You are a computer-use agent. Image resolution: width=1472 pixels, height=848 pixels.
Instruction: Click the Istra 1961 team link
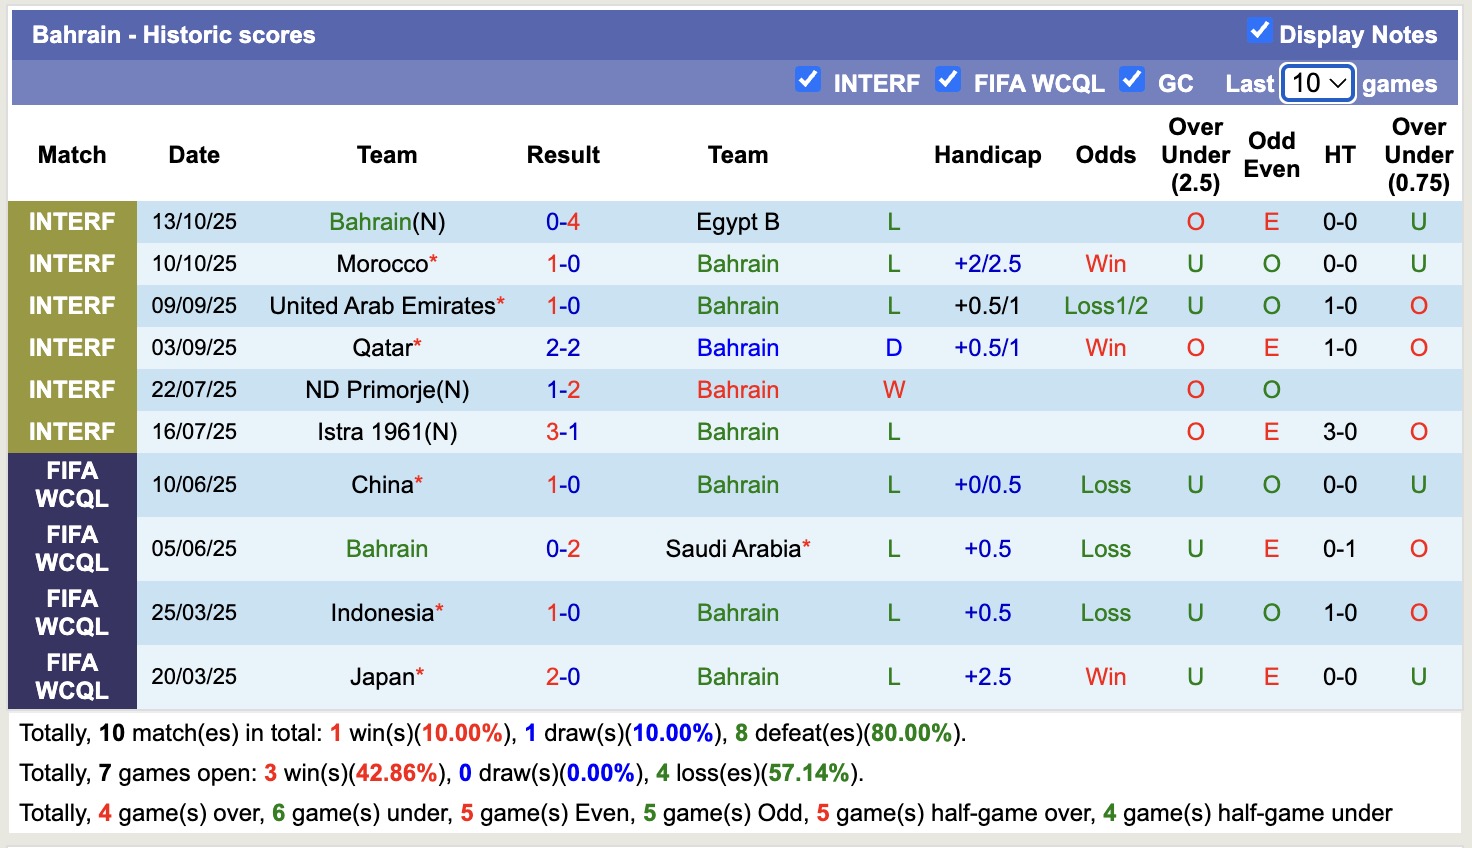(387, 432)
